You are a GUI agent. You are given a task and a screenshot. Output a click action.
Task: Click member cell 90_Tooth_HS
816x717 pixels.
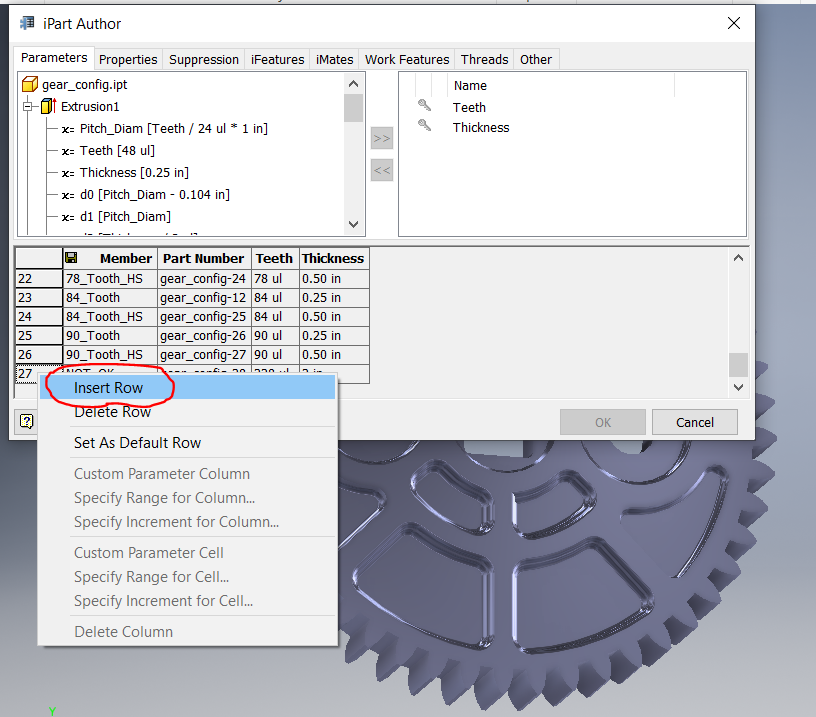tap(110, 354)
